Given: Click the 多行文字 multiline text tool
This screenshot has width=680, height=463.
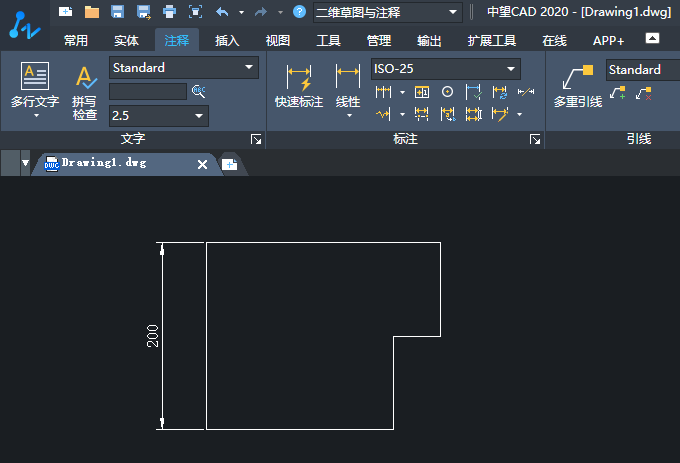Looking at the screenshot, I should 35,85.
